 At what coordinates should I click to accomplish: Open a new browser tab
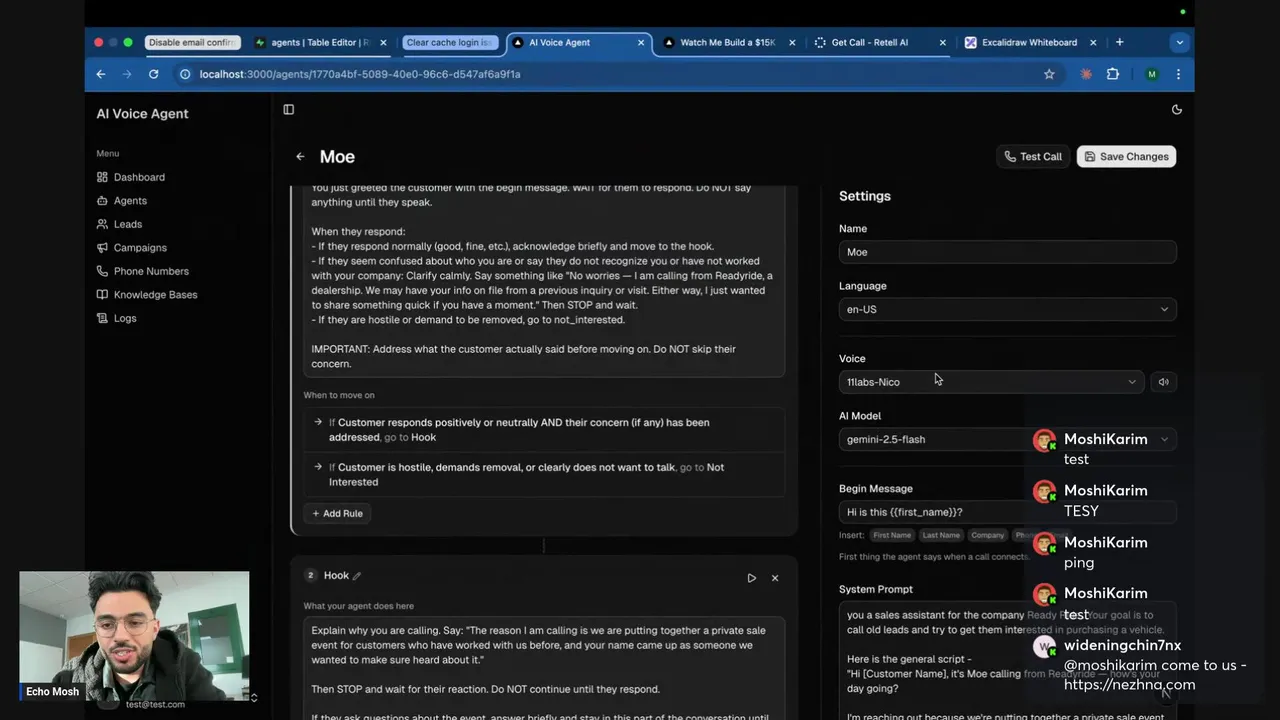1120,43
